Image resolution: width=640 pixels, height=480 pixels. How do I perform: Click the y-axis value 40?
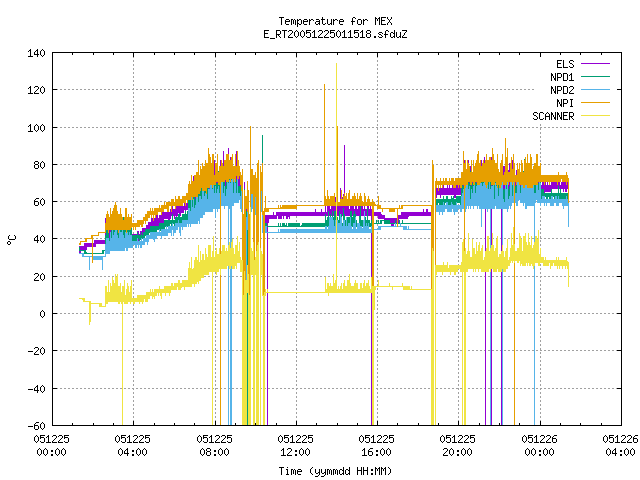(39, 239)
